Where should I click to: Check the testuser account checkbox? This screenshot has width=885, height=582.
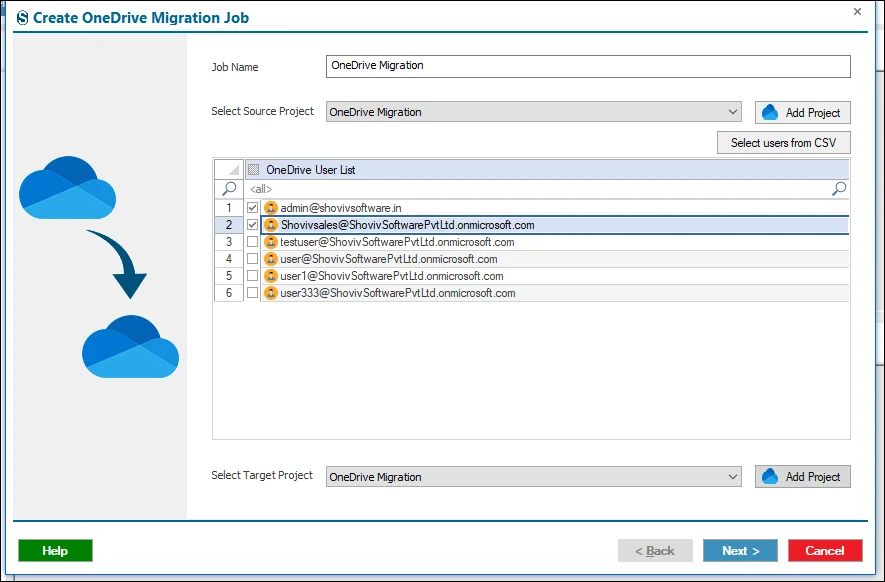tap(252, 242)
